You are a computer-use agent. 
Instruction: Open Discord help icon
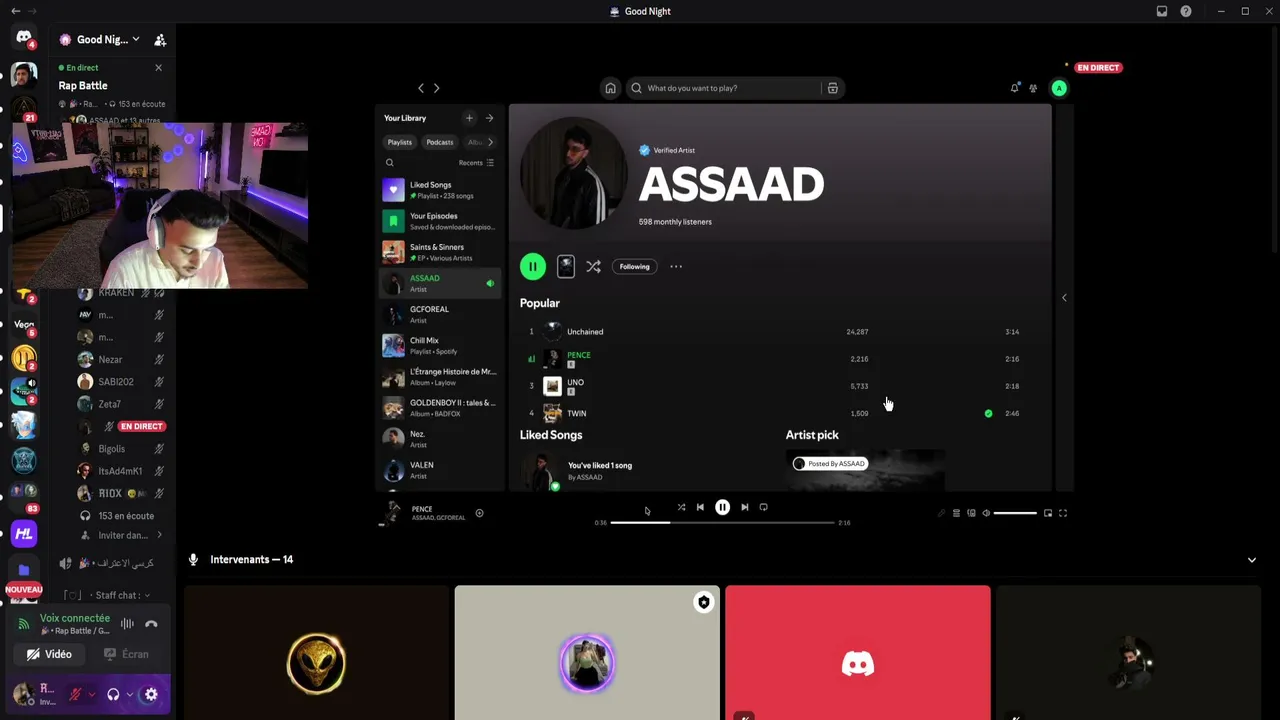coord(1186,11)
